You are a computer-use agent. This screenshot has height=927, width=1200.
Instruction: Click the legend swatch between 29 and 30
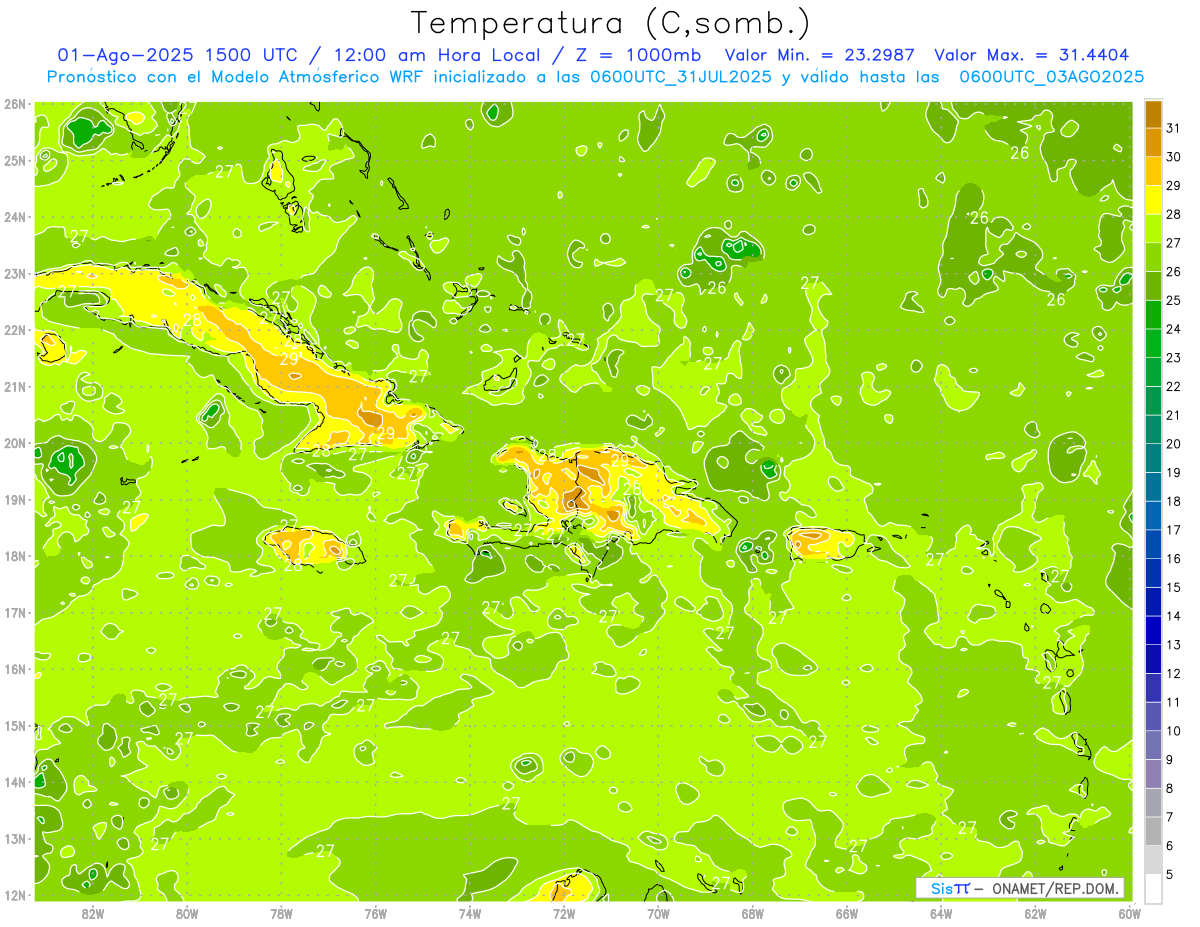[x=1153, y=171]
